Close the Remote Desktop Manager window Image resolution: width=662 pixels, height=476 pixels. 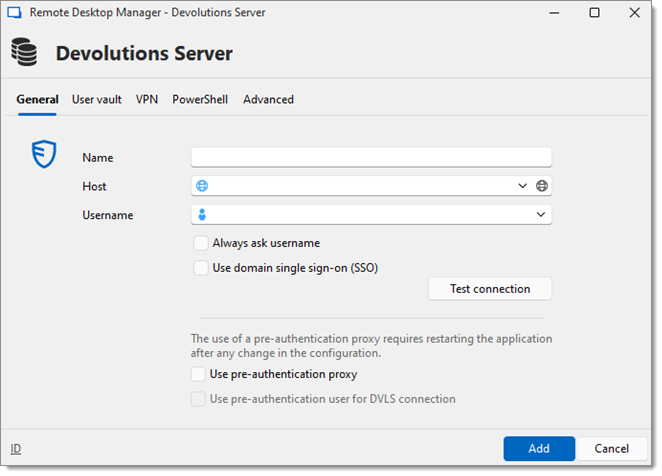tap(635, 13)
